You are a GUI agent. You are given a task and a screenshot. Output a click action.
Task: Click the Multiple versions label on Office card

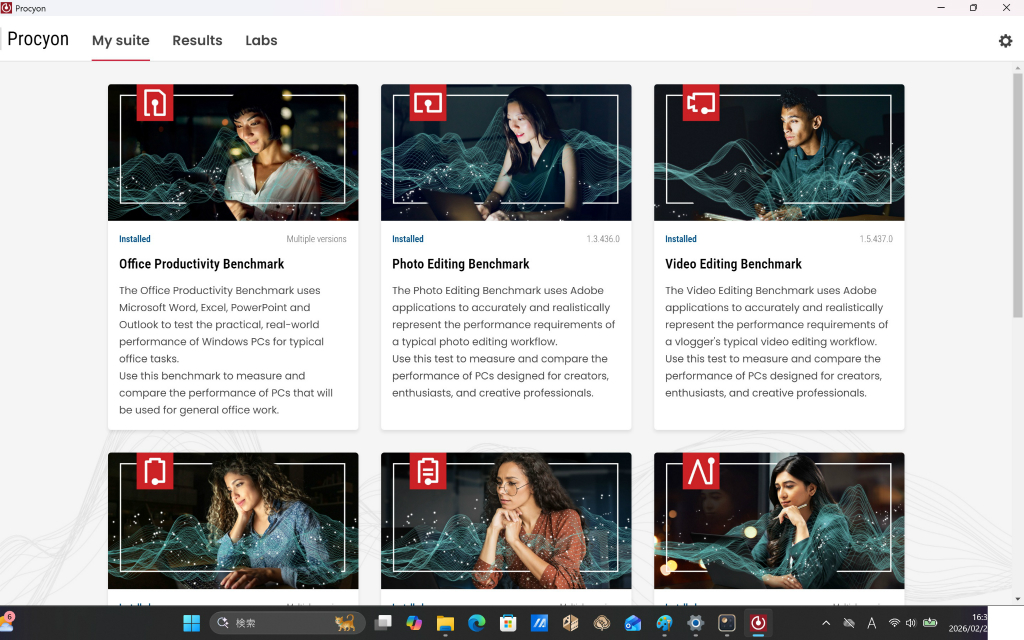(x=316, y=239)
